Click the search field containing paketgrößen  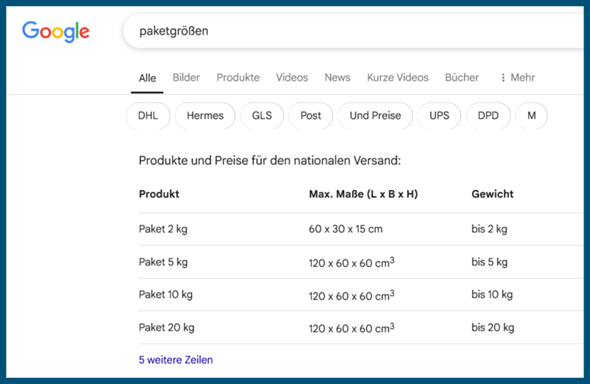pyautogui.click(x=354, y=31)
